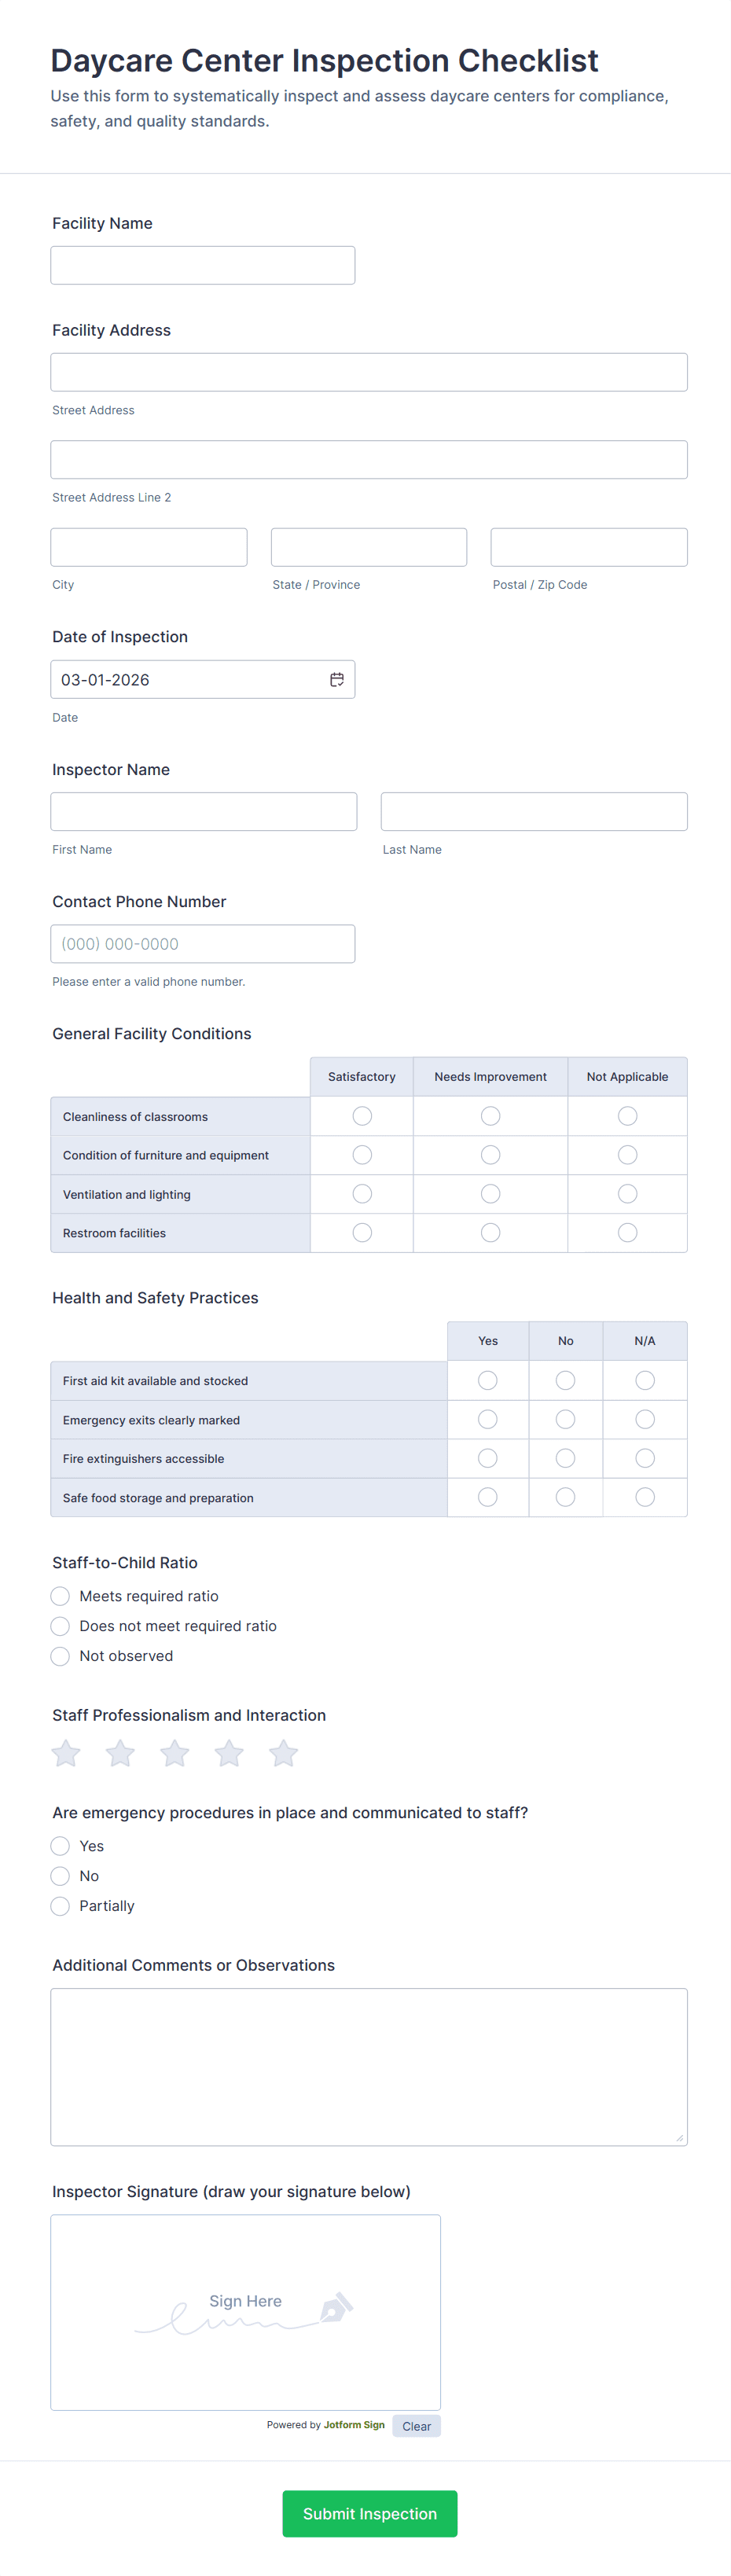This screenshot has height=2576, width=731.
Task: Rate staff professionalism two stars
Action: point(120,1753)
